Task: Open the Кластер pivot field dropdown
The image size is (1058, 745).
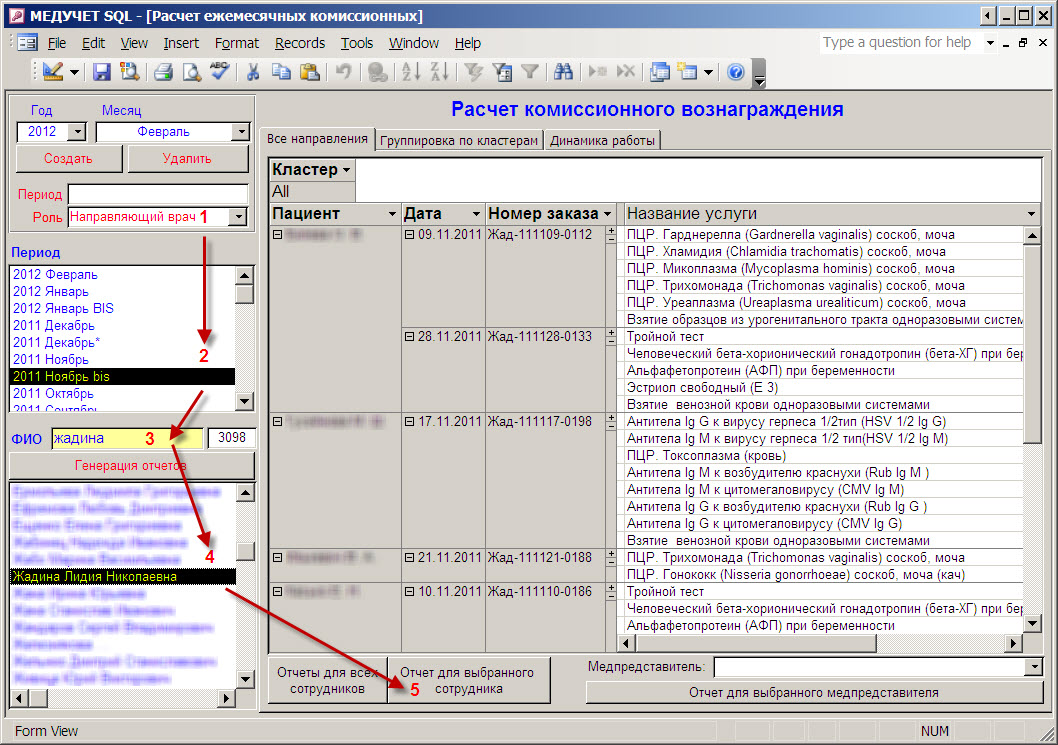Action: (x=347, y=170)
